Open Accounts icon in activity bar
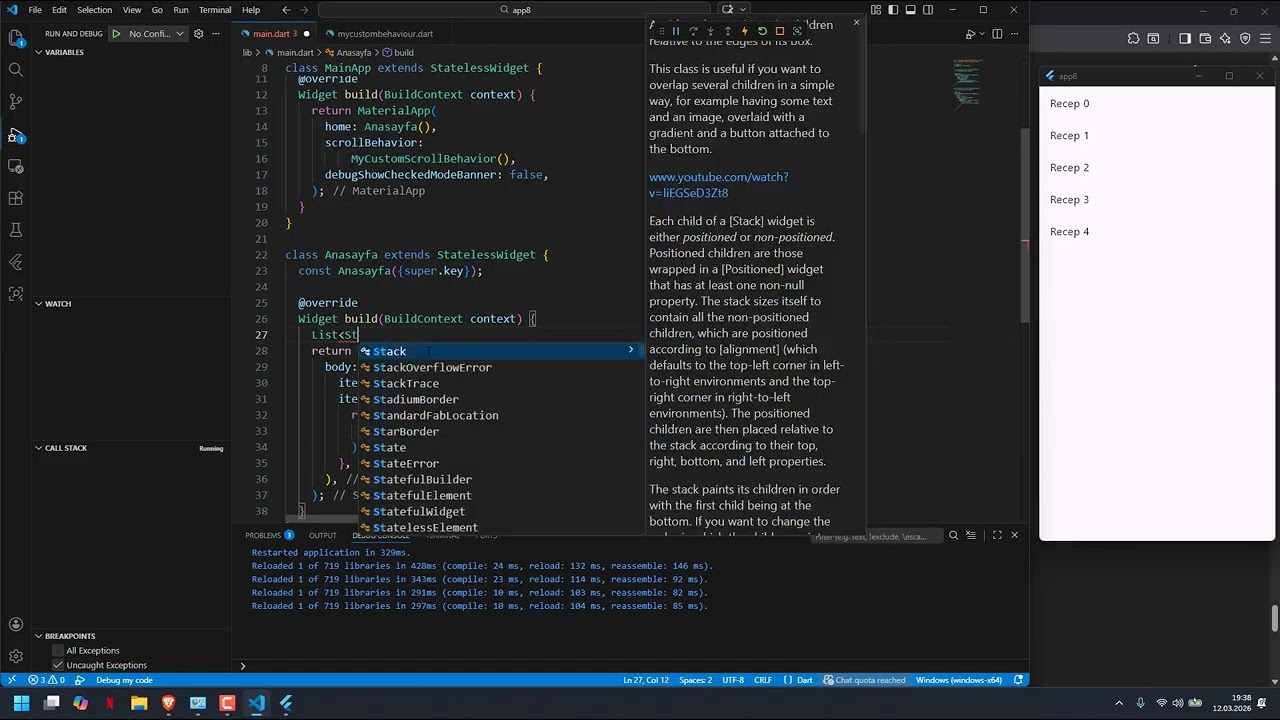Image resolution: width=1280 pixels, height=720 pixels. (x=16, y=625)
